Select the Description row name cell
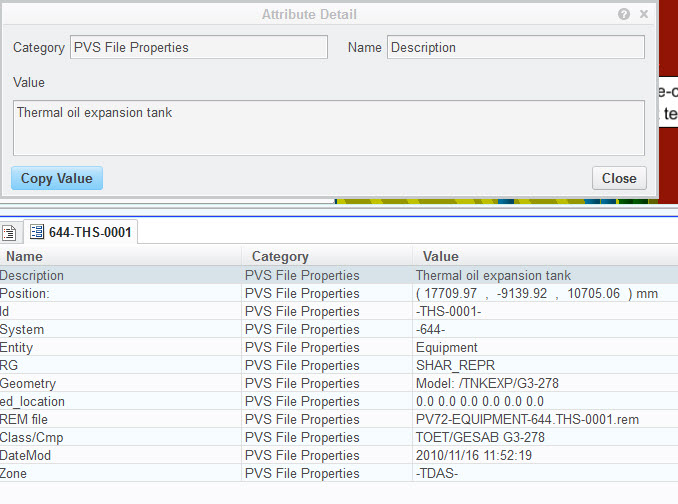The image size is (678, 504). point(121,275)
